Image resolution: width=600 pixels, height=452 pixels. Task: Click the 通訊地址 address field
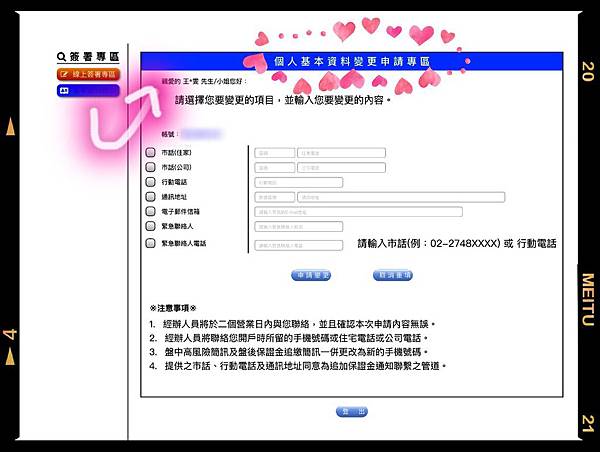(x=401, y=197)
